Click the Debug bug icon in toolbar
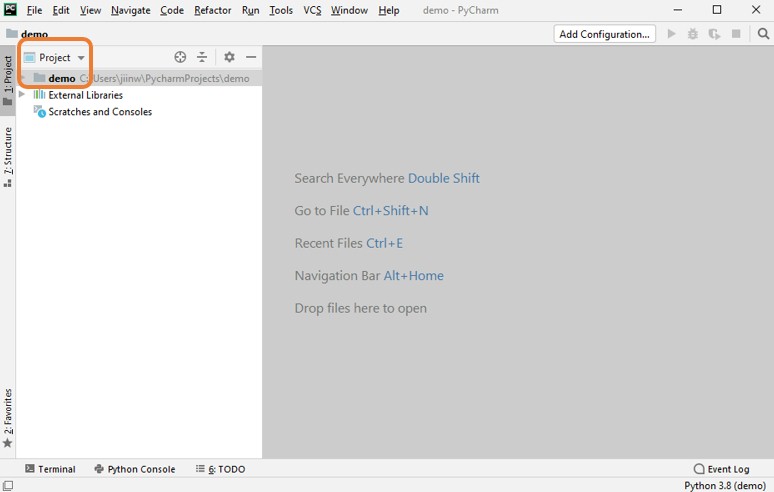The width and height of the screenshot is (774, 492). [x=693, y=34]
